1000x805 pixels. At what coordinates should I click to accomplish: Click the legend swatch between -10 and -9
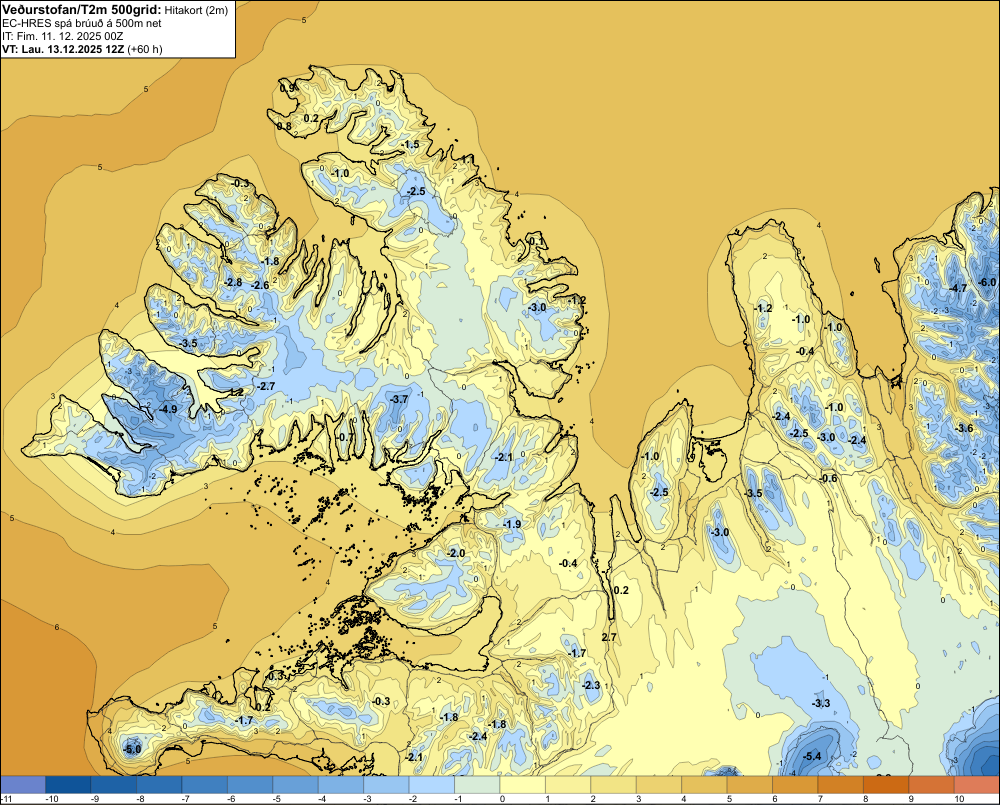(x=68, y=784)
